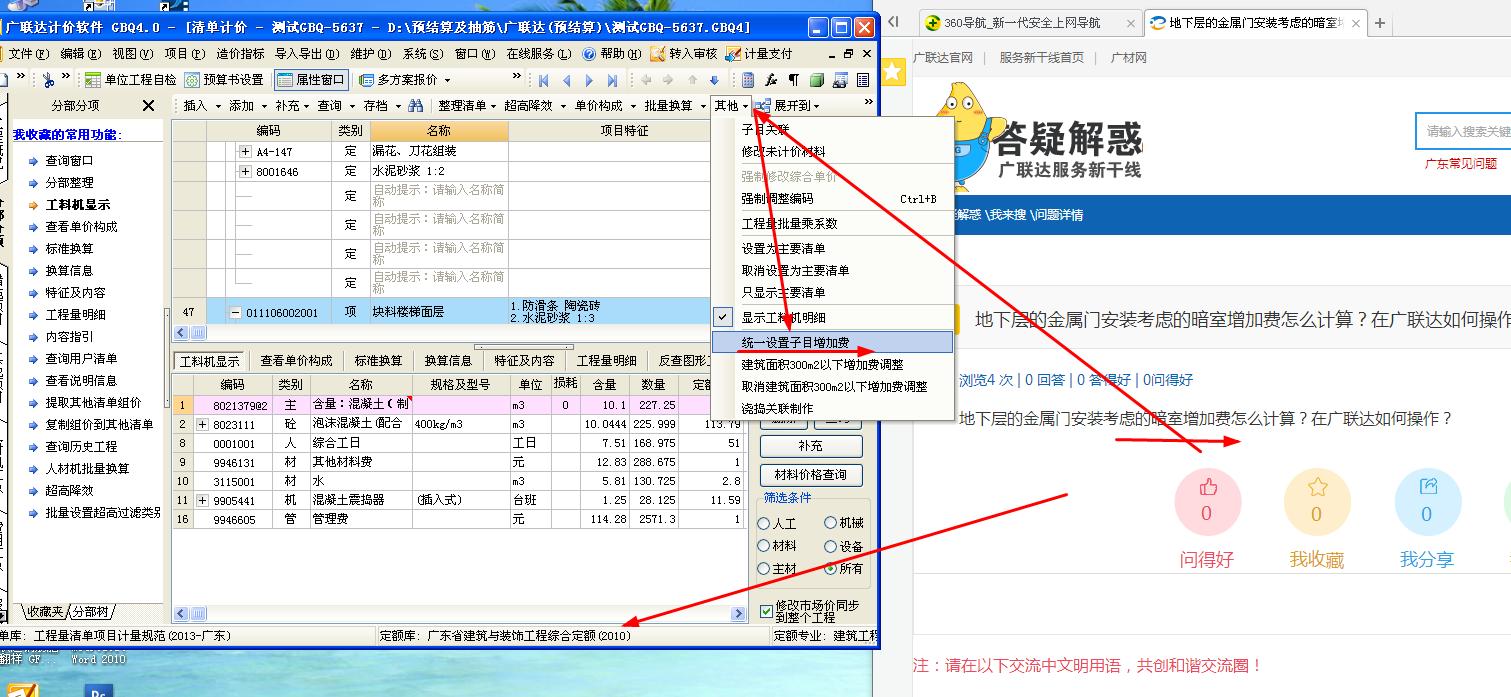Viewport: 1511px width, 697px height.
Task: Click the binoculars find icon
Action: [x=415, y=105]
